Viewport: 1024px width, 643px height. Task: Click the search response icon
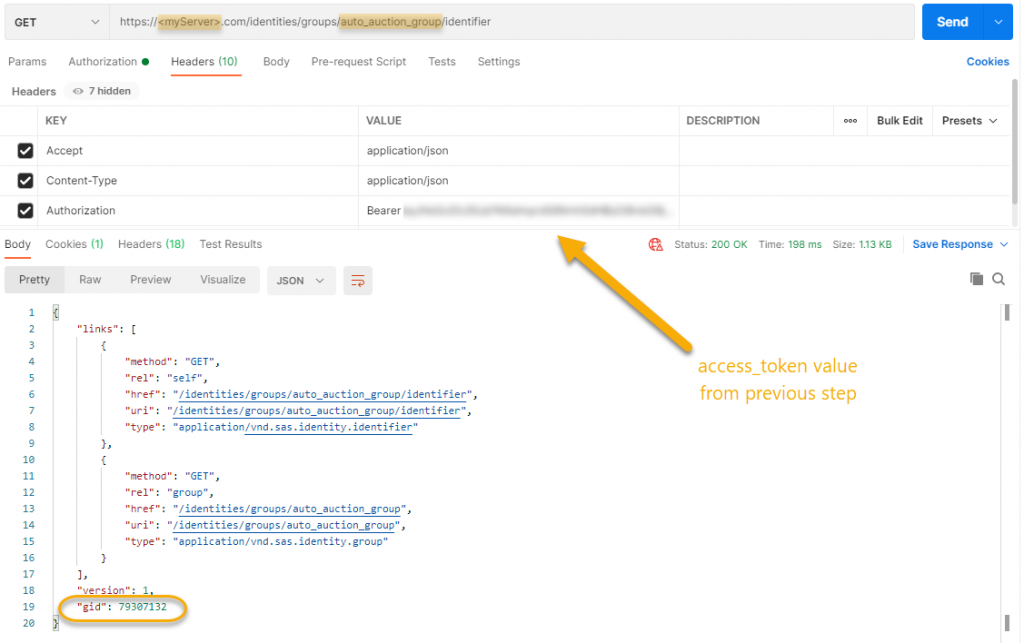tap(999, 279)
